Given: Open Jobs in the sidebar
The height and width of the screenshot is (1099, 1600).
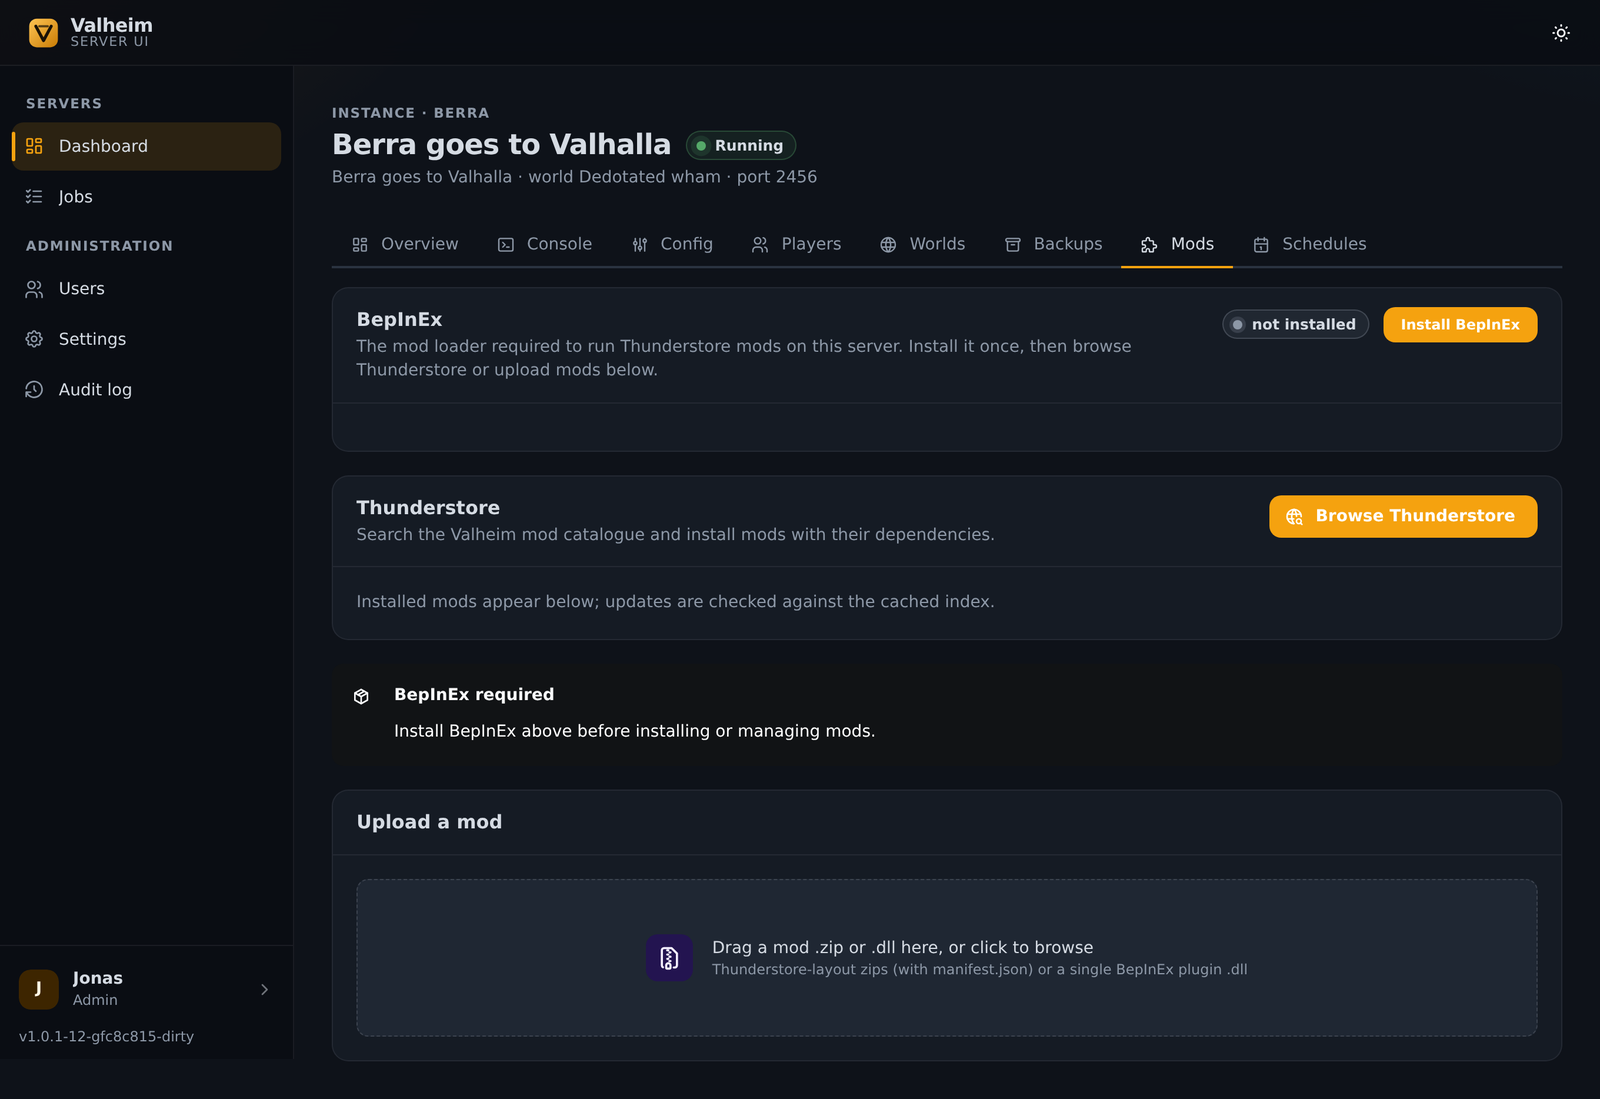Looking at the screenshot, I should (146, 197).
